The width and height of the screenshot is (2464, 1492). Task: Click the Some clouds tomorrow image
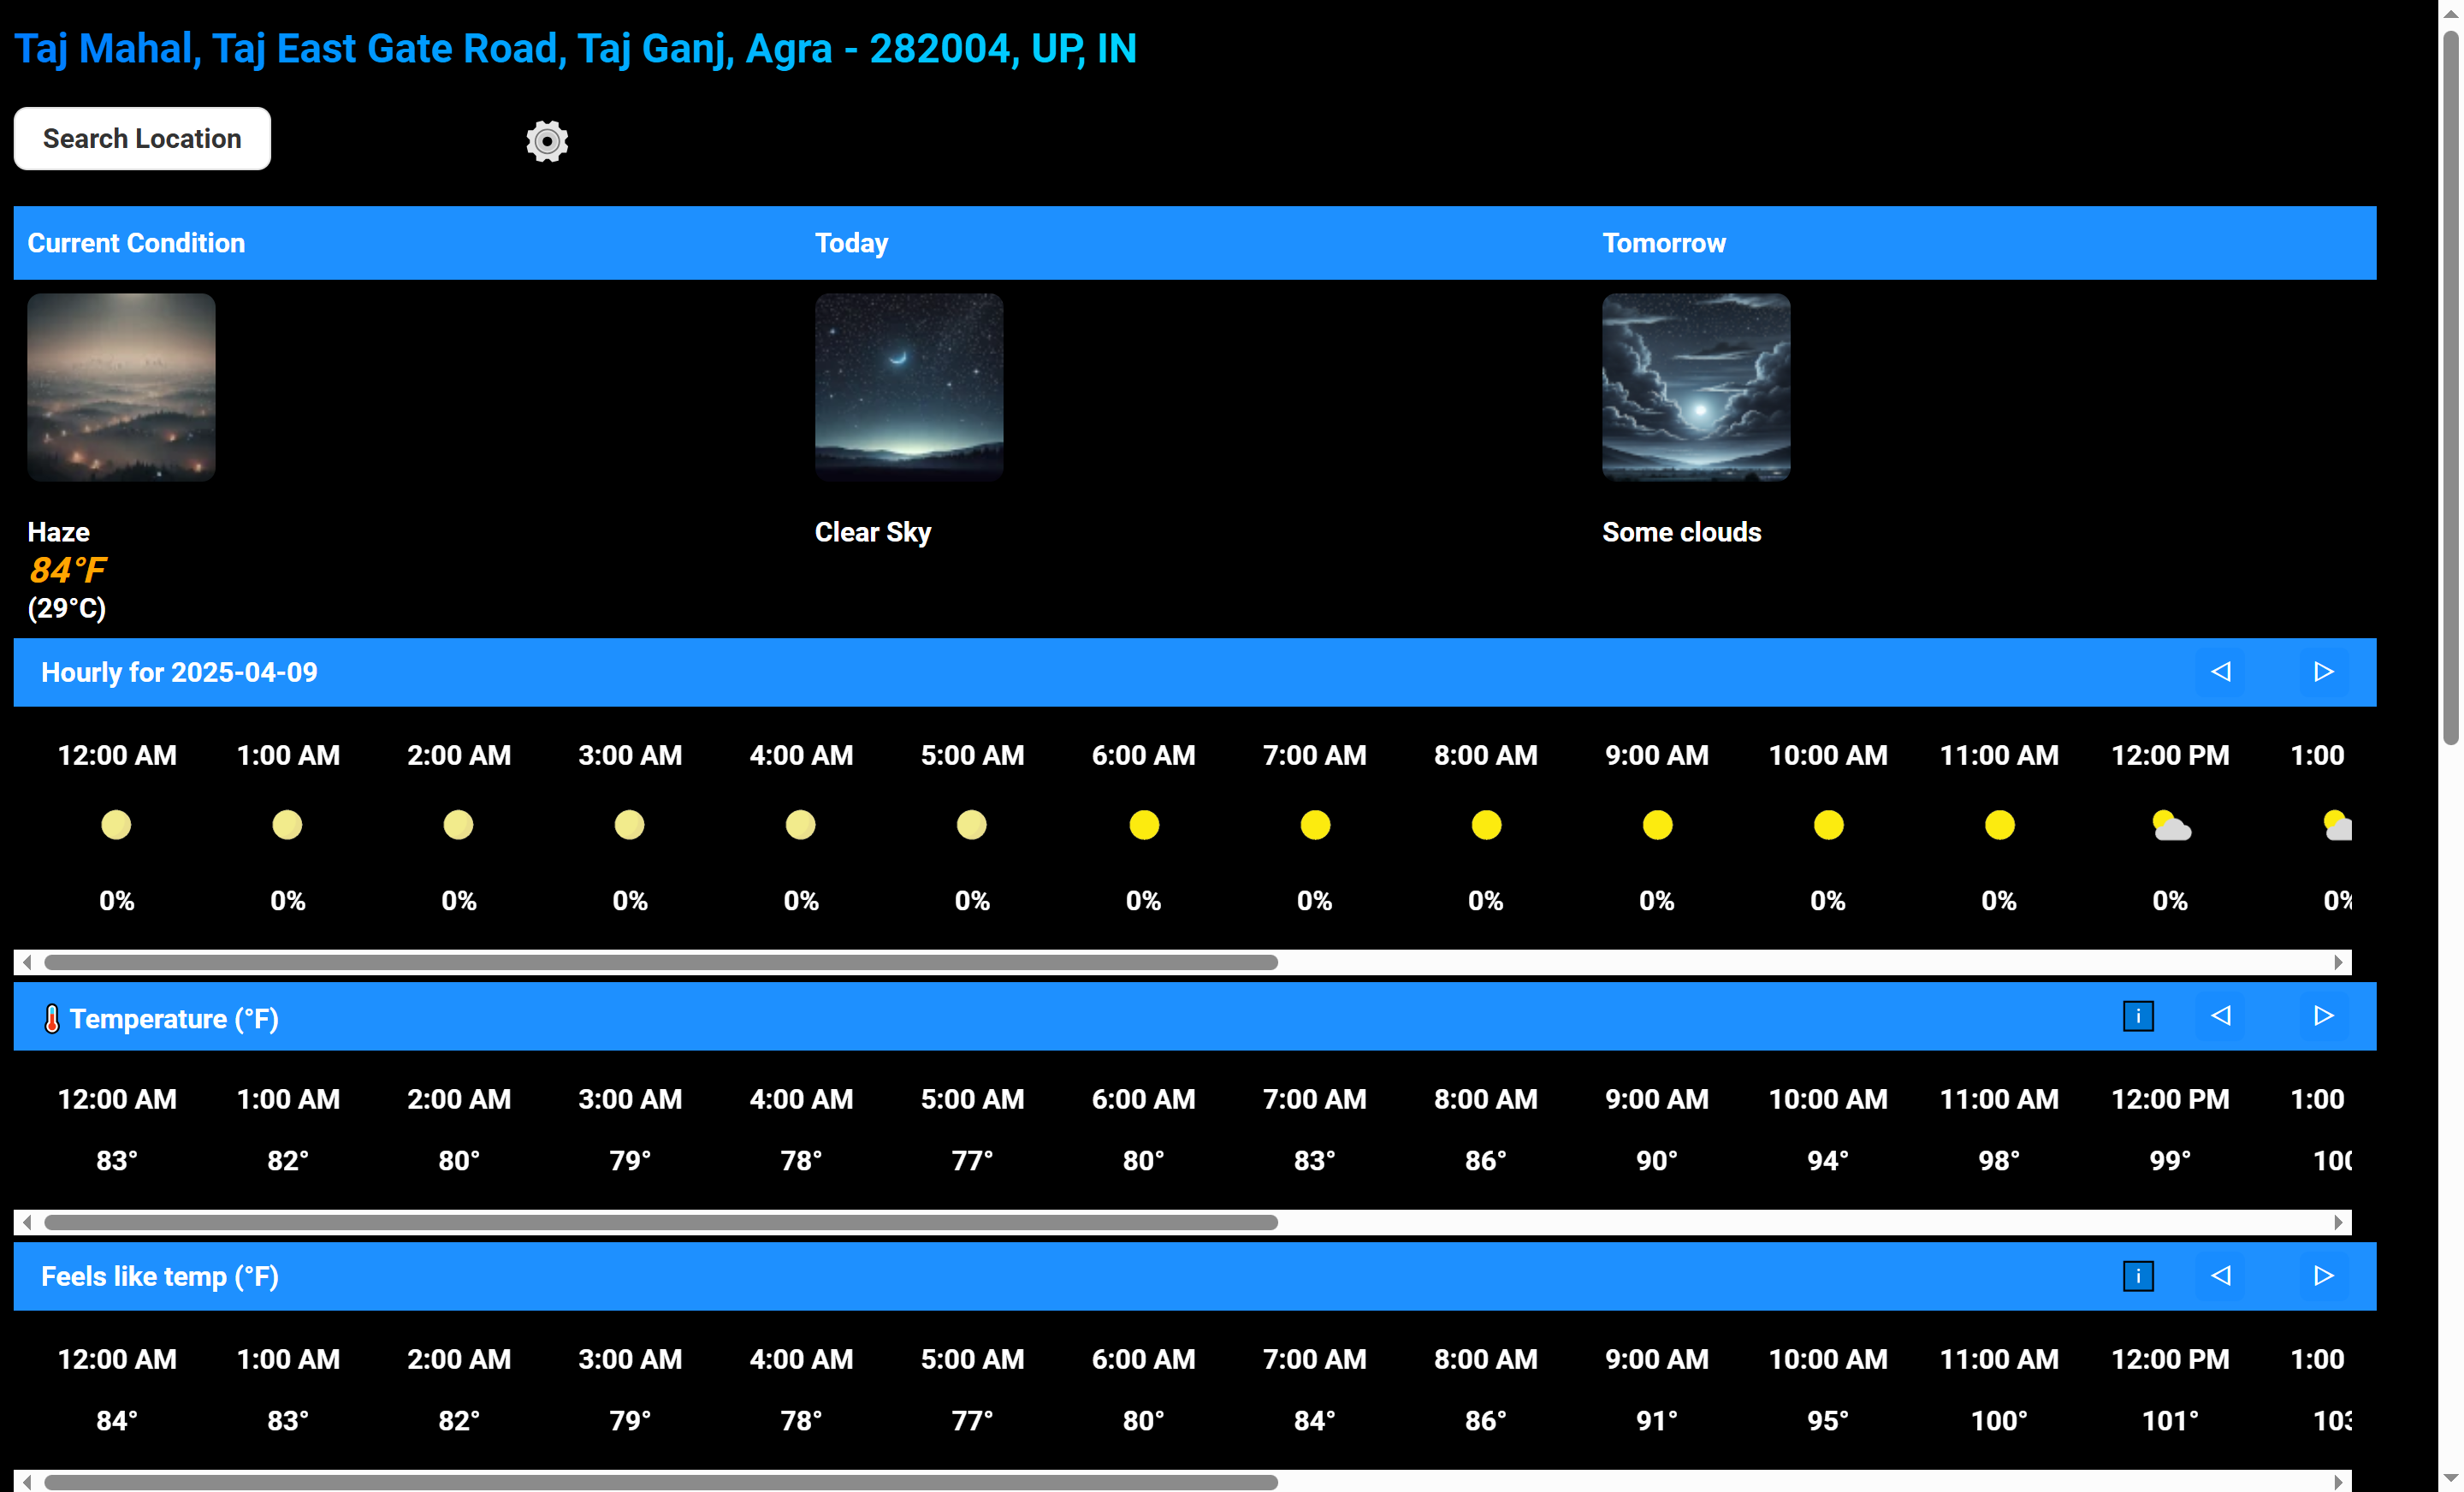(1696, 387)
